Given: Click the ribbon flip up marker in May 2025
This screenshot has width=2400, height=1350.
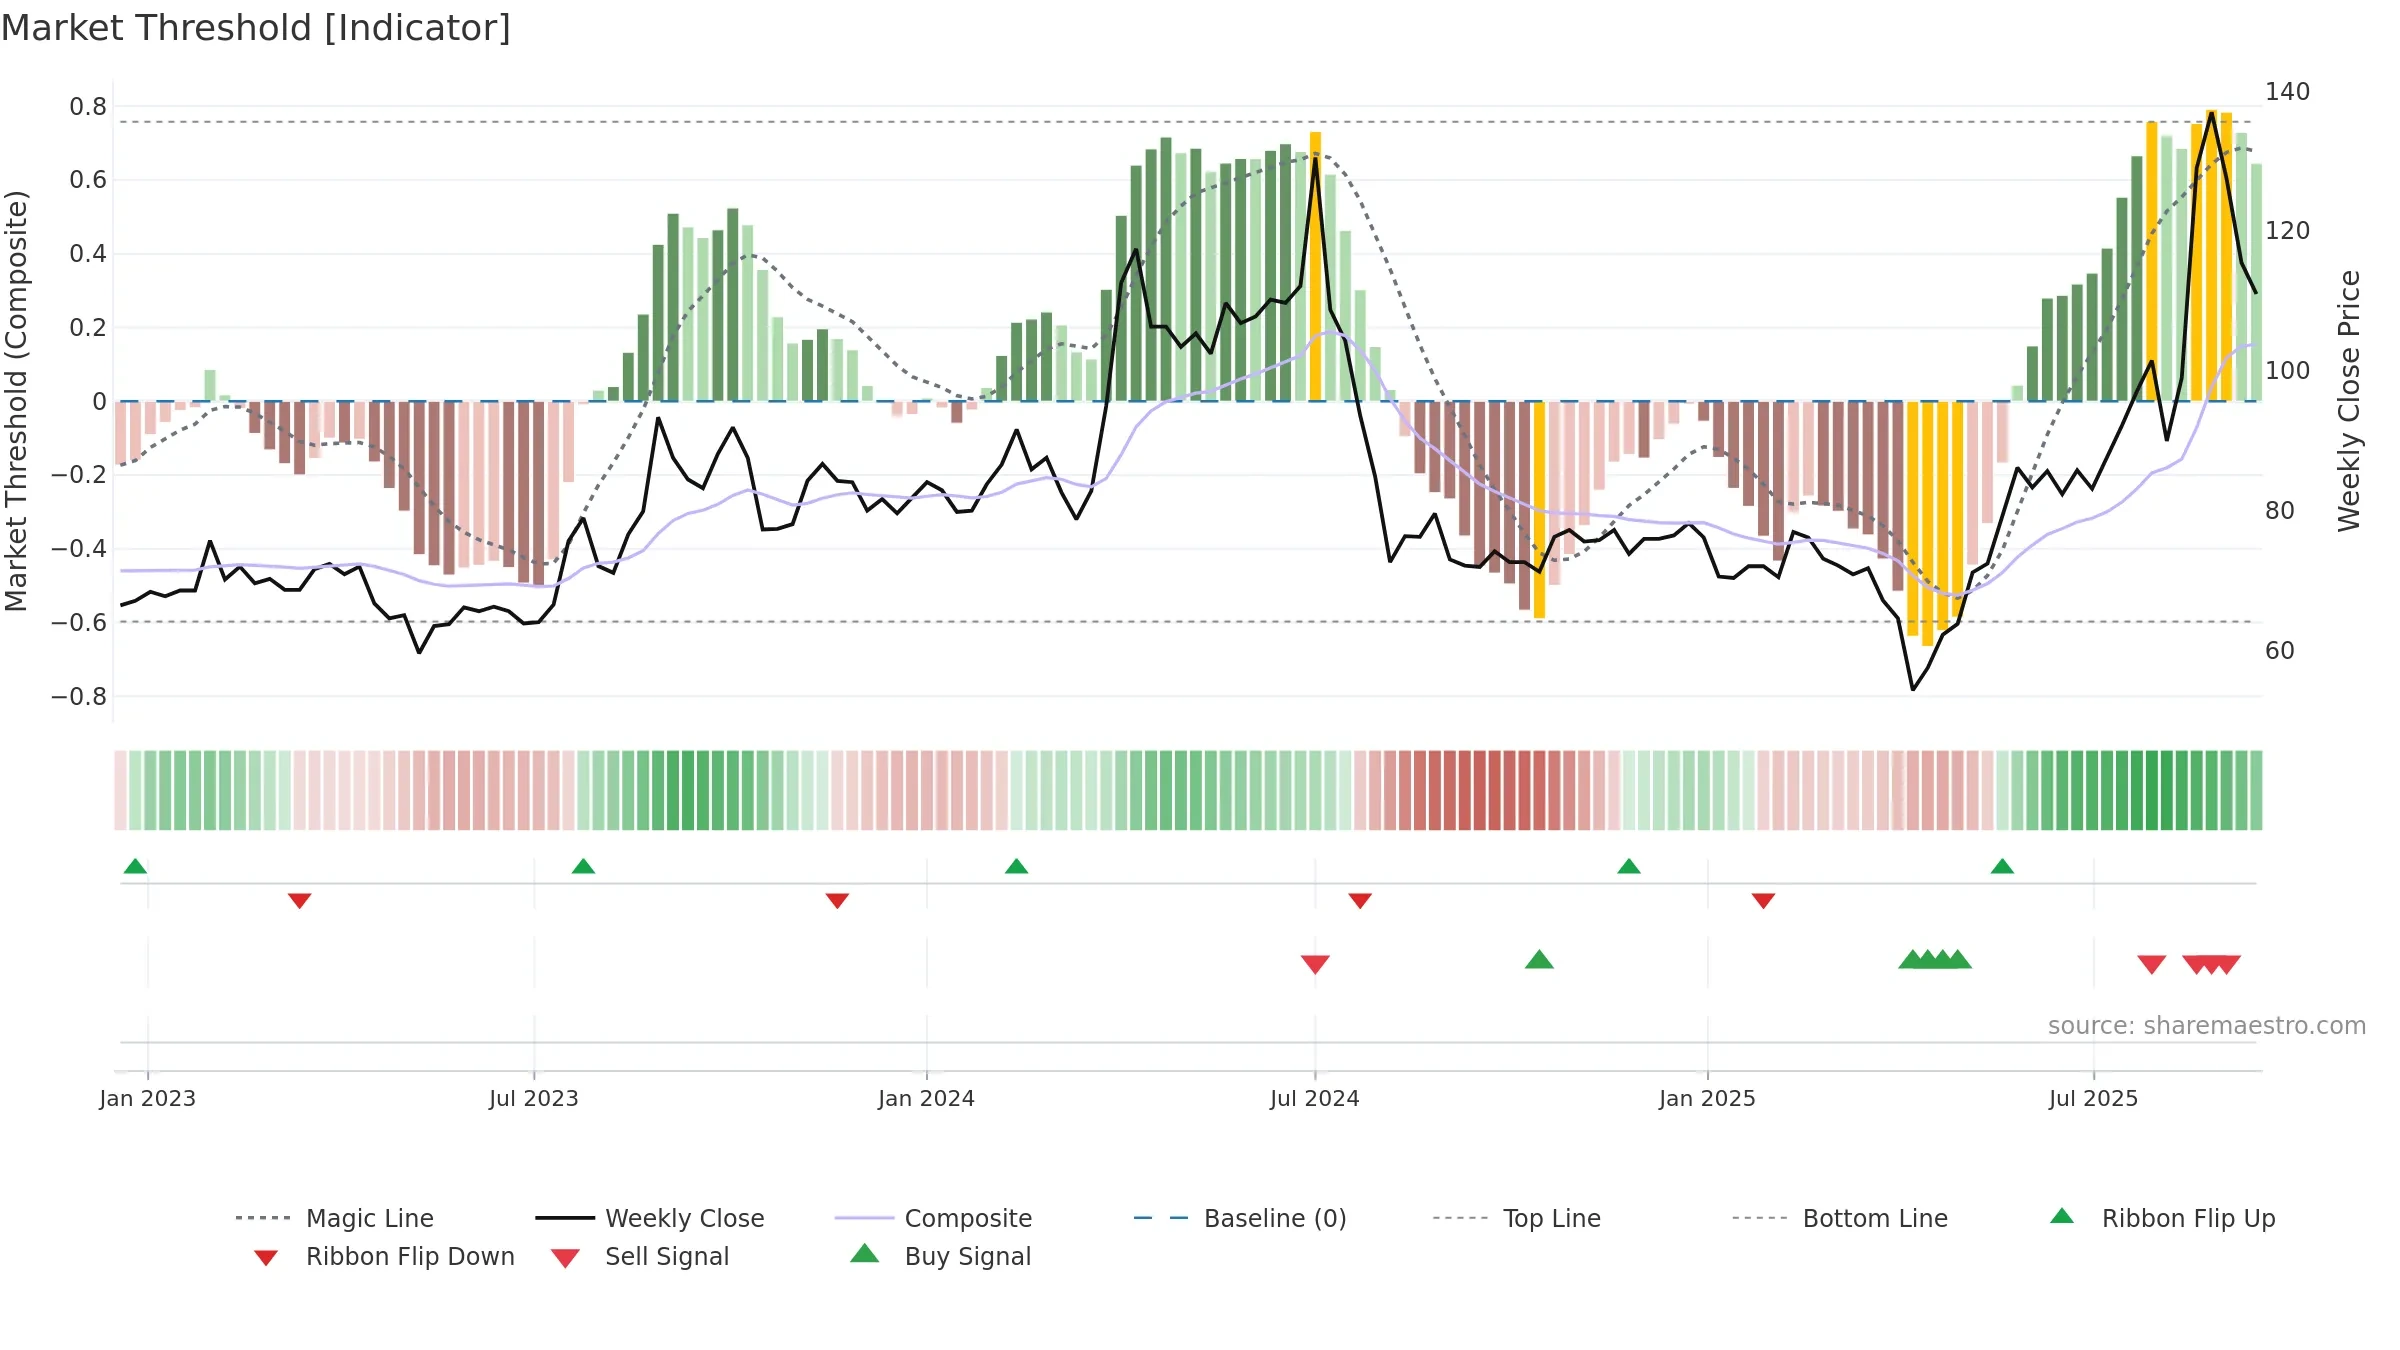Looking at the screenshot, I should 2002,866.
